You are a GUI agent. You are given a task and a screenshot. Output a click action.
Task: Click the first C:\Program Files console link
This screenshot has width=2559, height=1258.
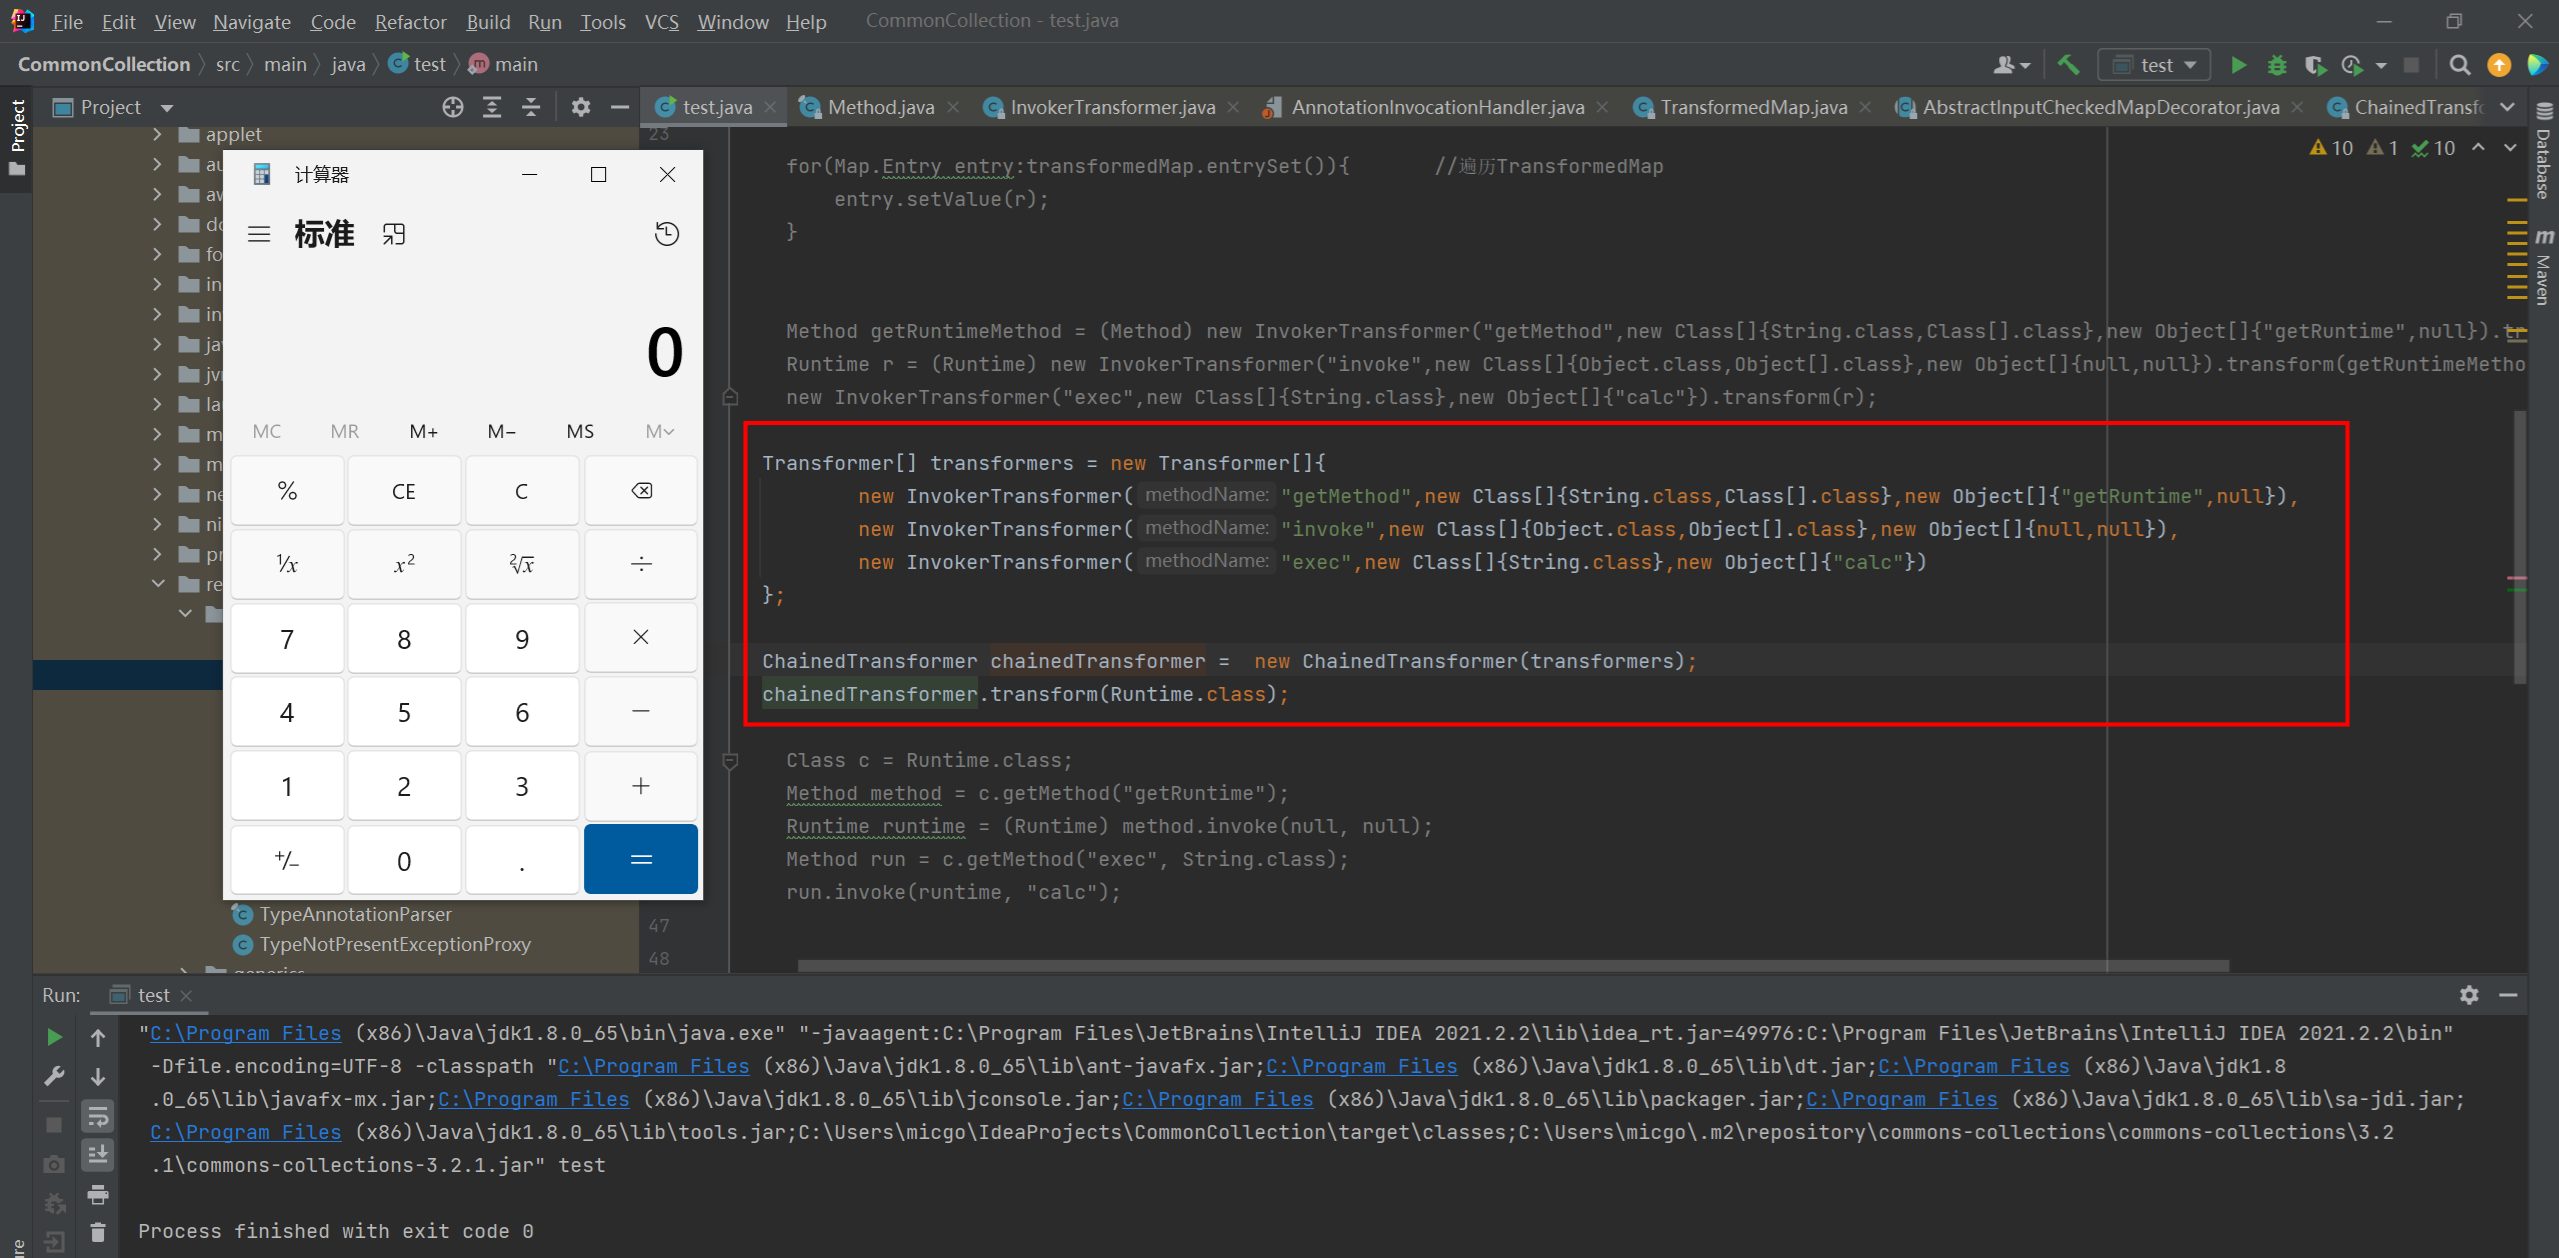click(245, 1033)
